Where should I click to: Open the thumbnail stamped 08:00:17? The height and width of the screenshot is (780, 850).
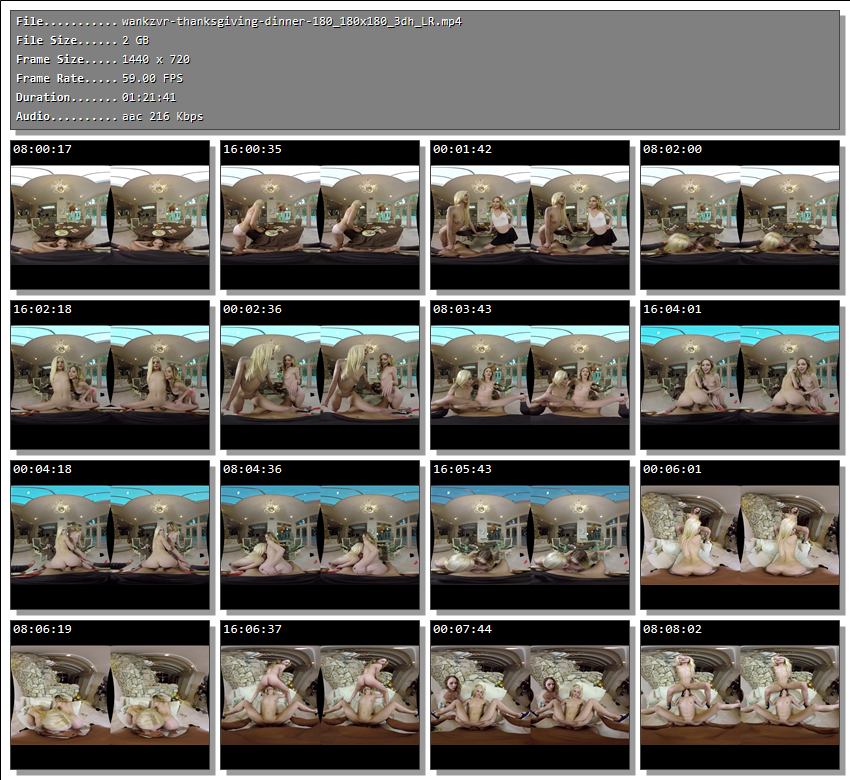[x=110, y=215]
